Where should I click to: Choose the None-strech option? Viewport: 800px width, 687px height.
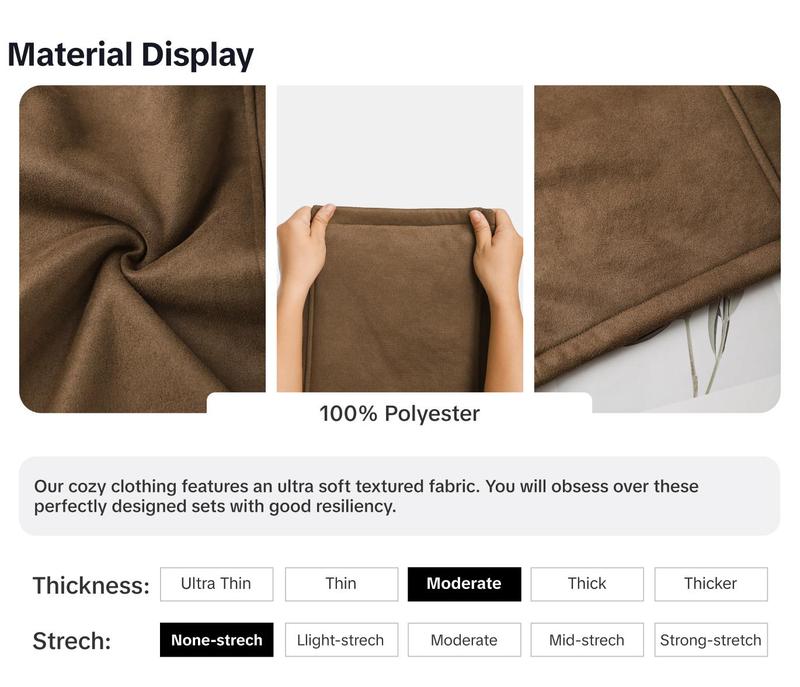216,640
